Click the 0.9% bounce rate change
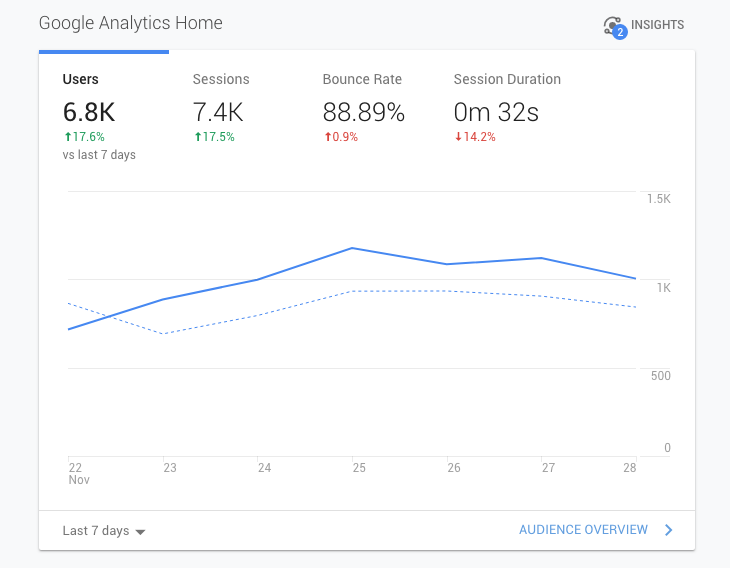 341,137
